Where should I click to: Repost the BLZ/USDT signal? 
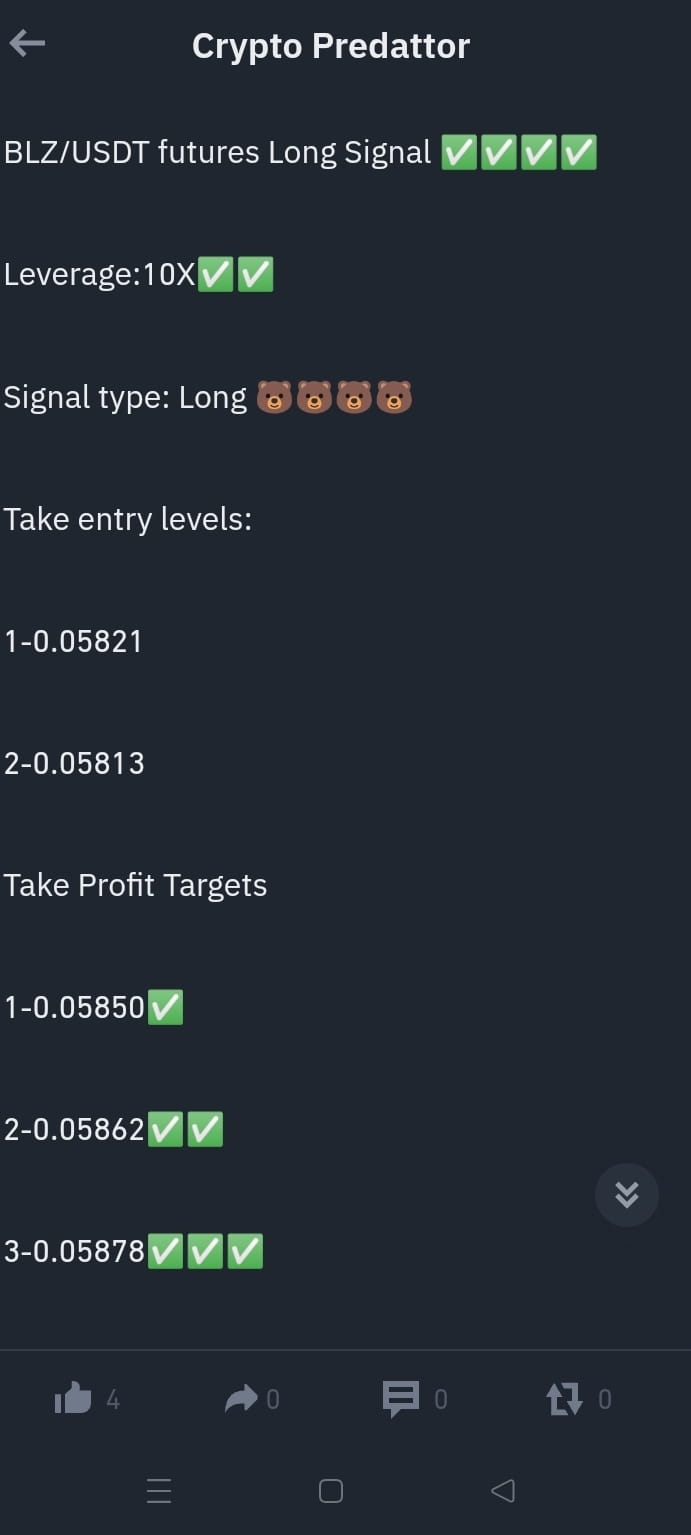(x=565, y=1399)
